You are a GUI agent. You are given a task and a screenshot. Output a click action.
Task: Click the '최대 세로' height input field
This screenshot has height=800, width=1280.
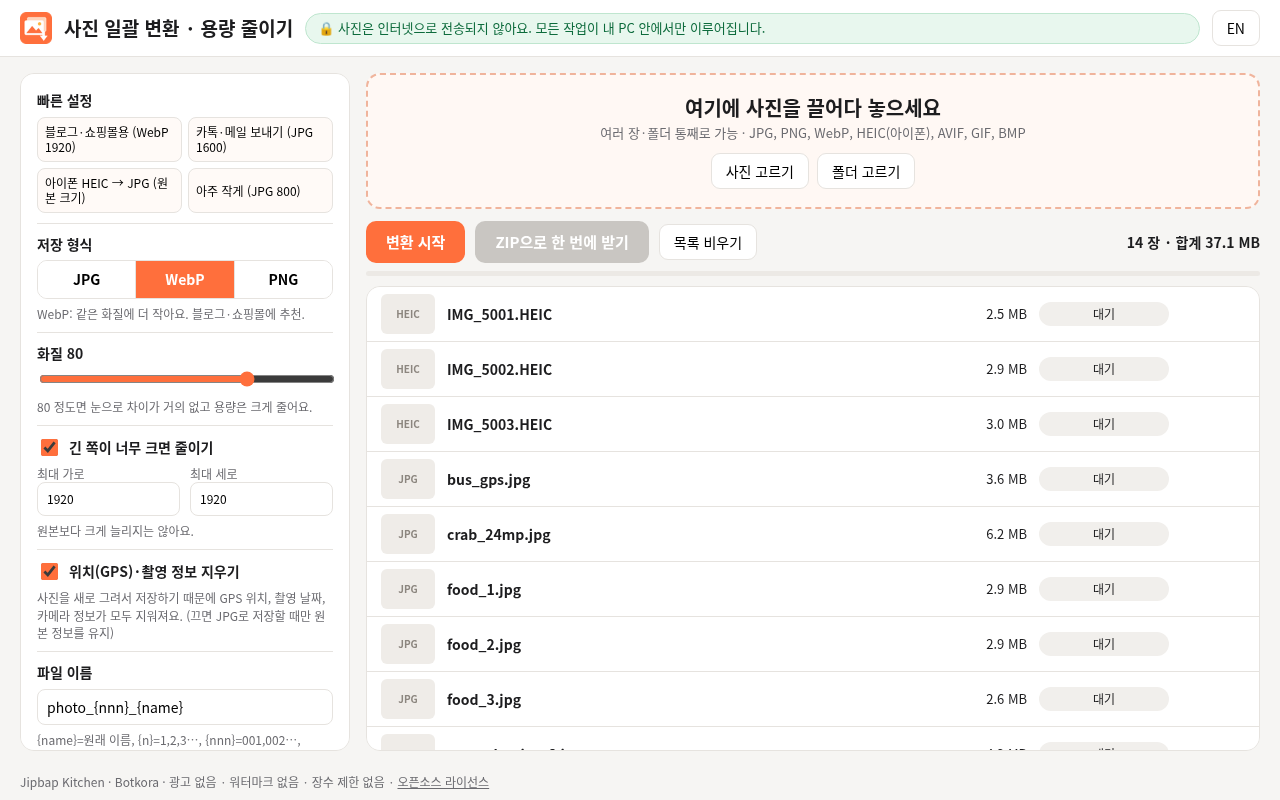point(261,499)
